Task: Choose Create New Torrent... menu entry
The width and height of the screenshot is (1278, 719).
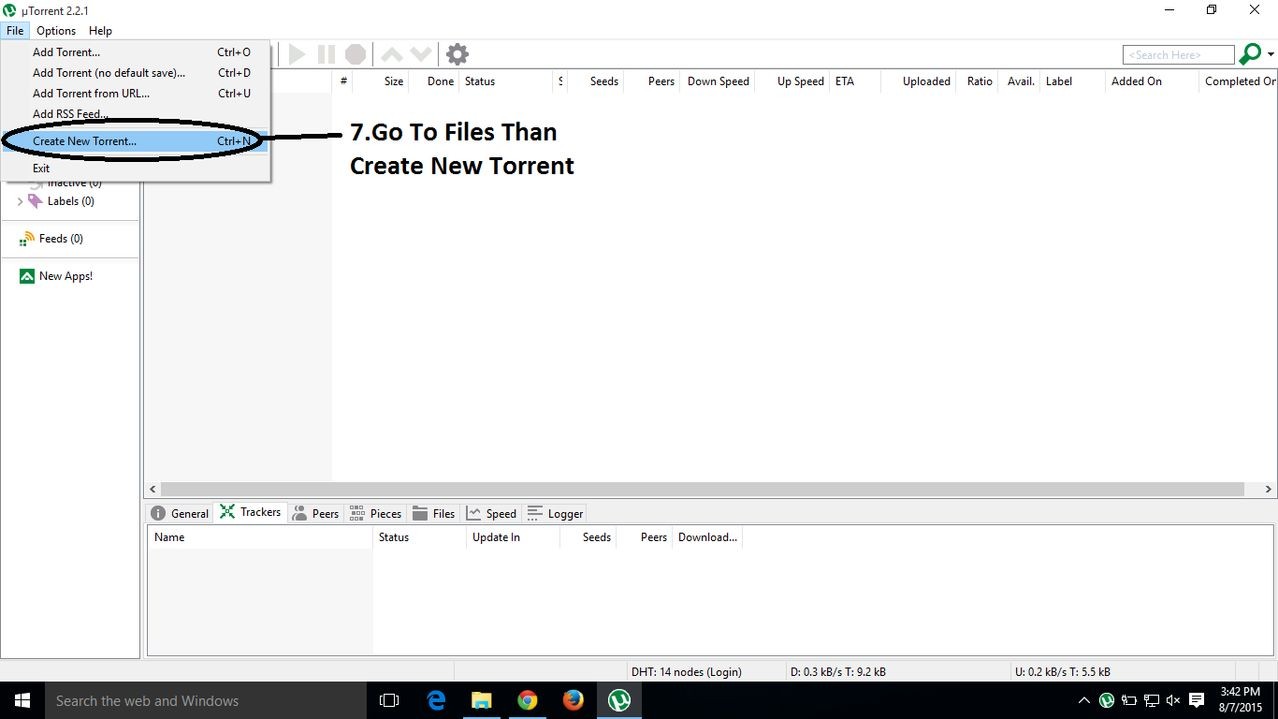Action: (135, 141)
